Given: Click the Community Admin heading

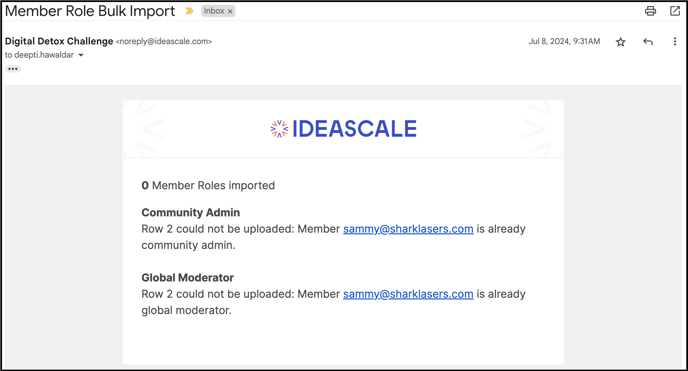Looking at the screenshot, I should [190, 212].
